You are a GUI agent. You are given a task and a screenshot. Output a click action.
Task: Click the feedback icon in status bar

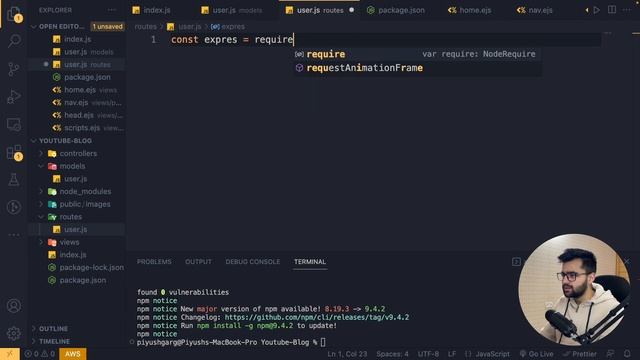(611, 354)
